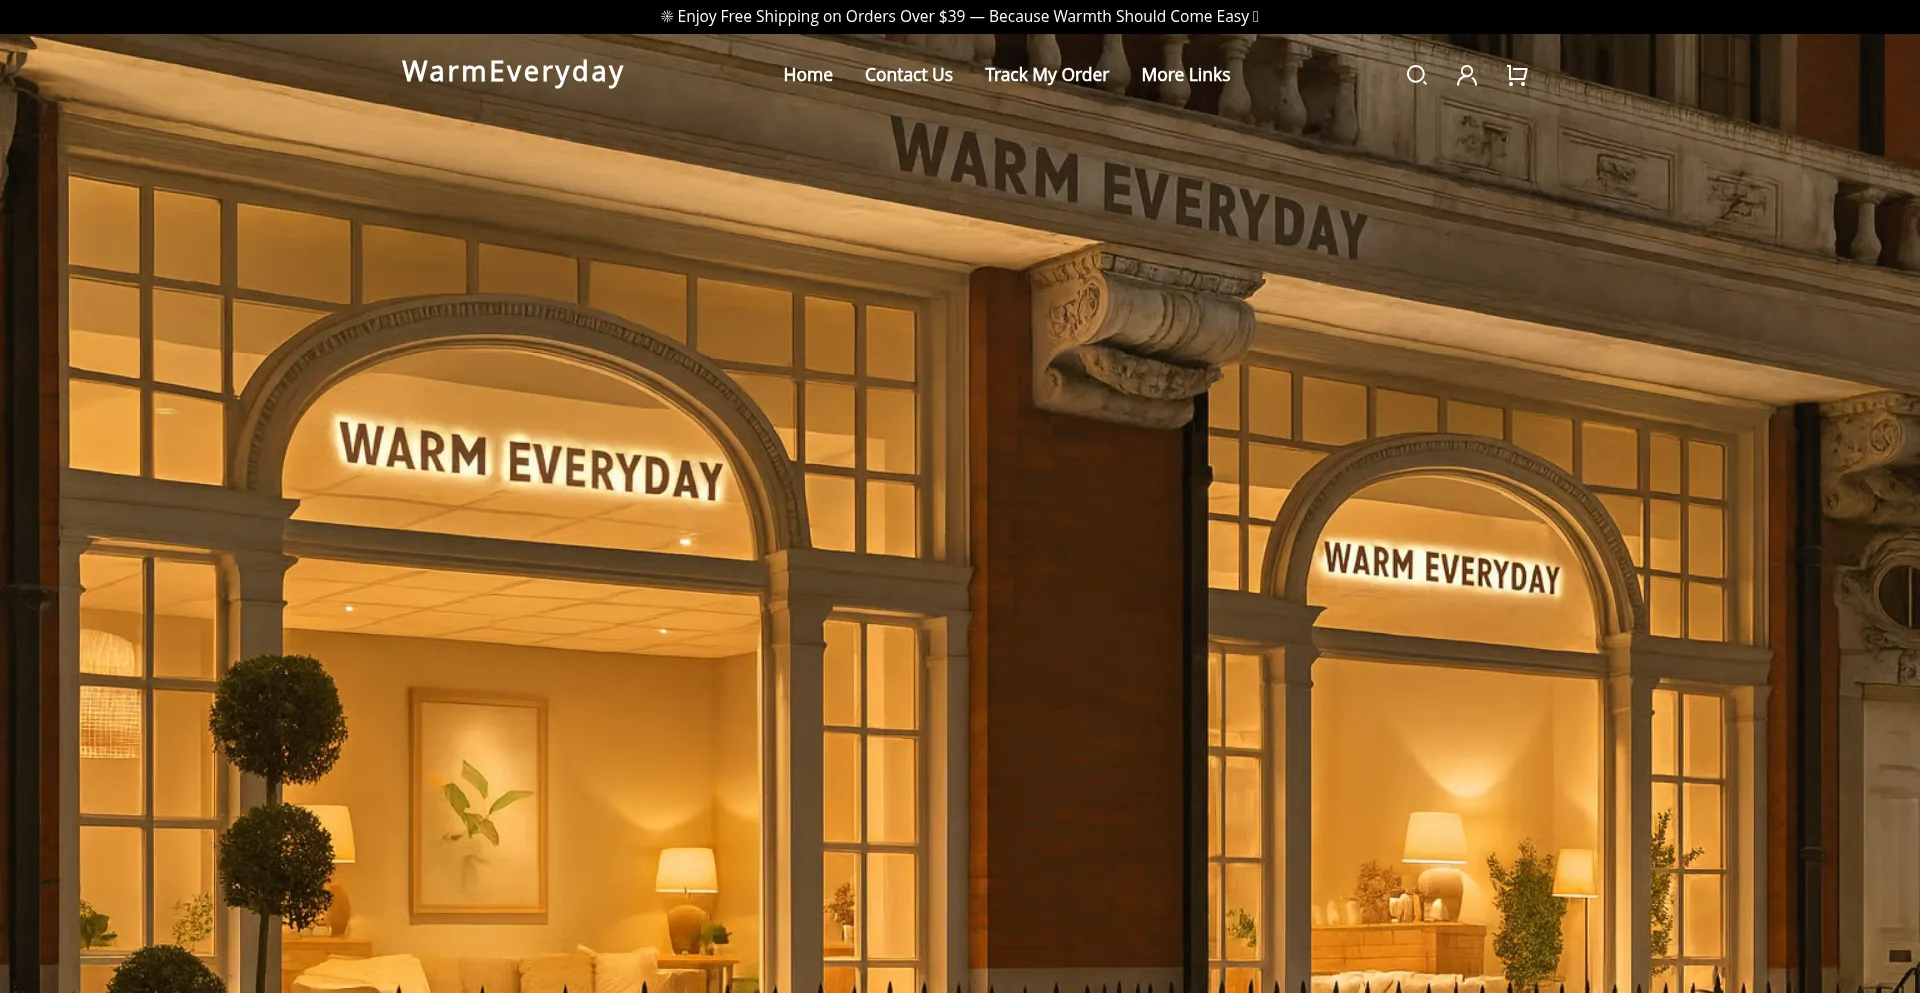The width and height of the screenshot is (1920, 993).
Task: Select Track My Order in the navigation
Action: click(x=1046, y=74)
